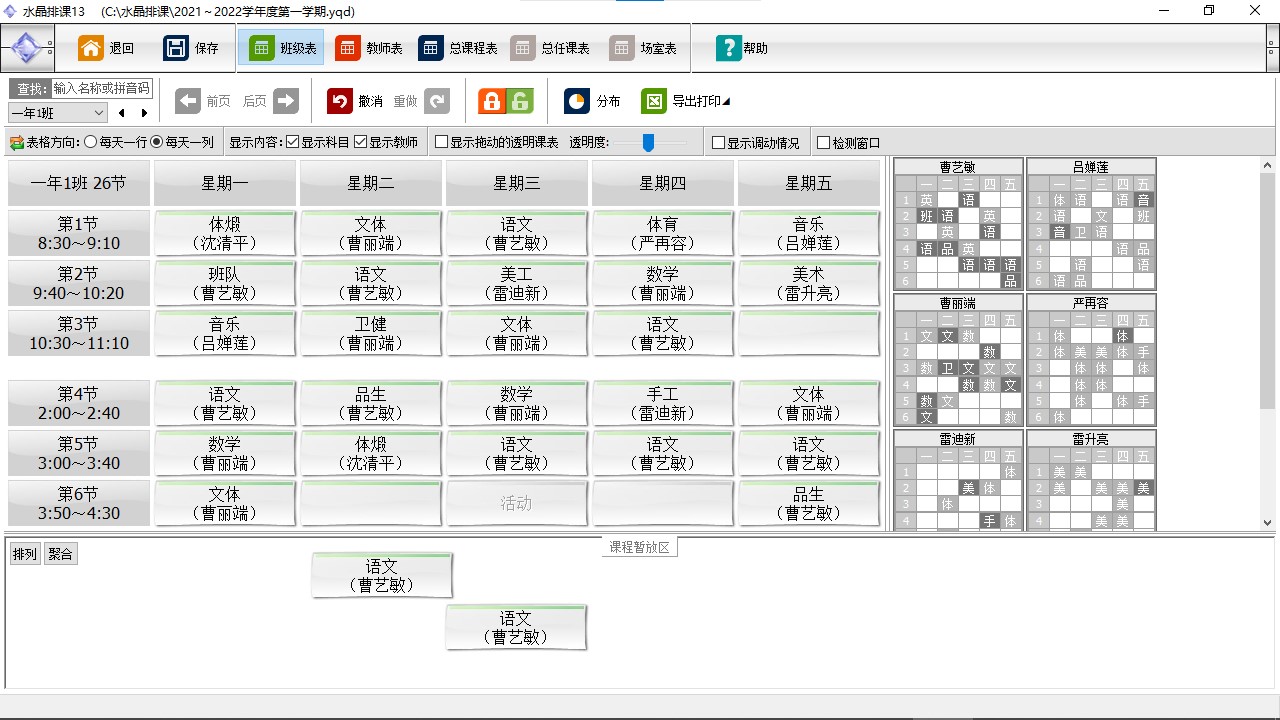
Task: Click the orange lock icon to lock courses
Action: [491, 100]
